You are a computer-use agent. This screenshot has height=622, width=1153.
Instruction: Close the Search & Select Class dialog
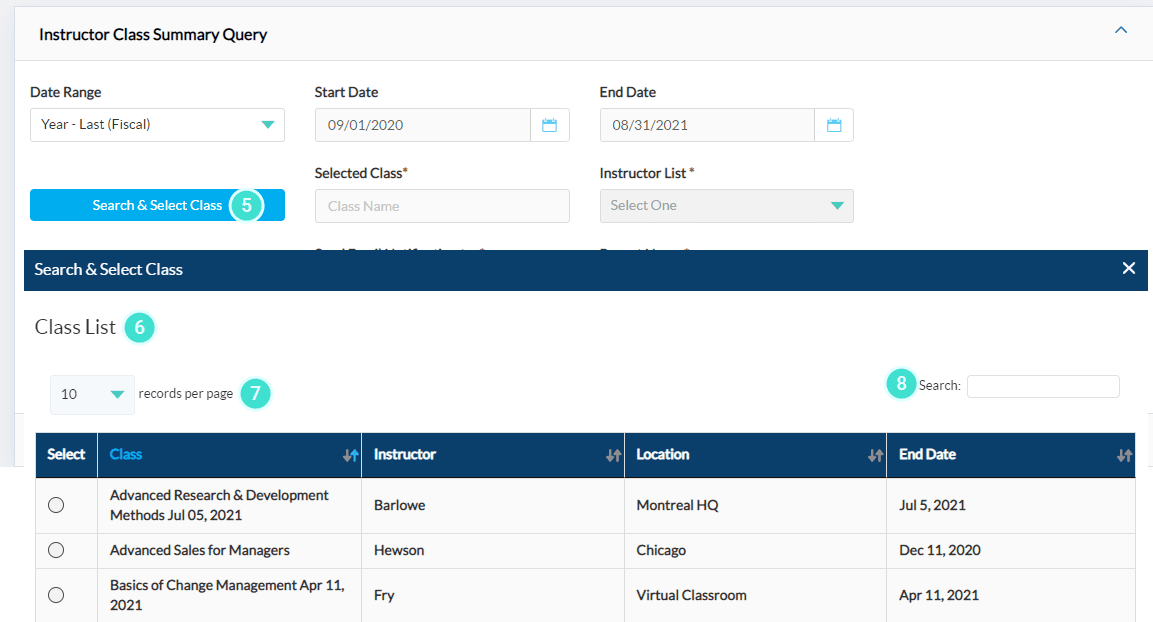(1128, 268)
